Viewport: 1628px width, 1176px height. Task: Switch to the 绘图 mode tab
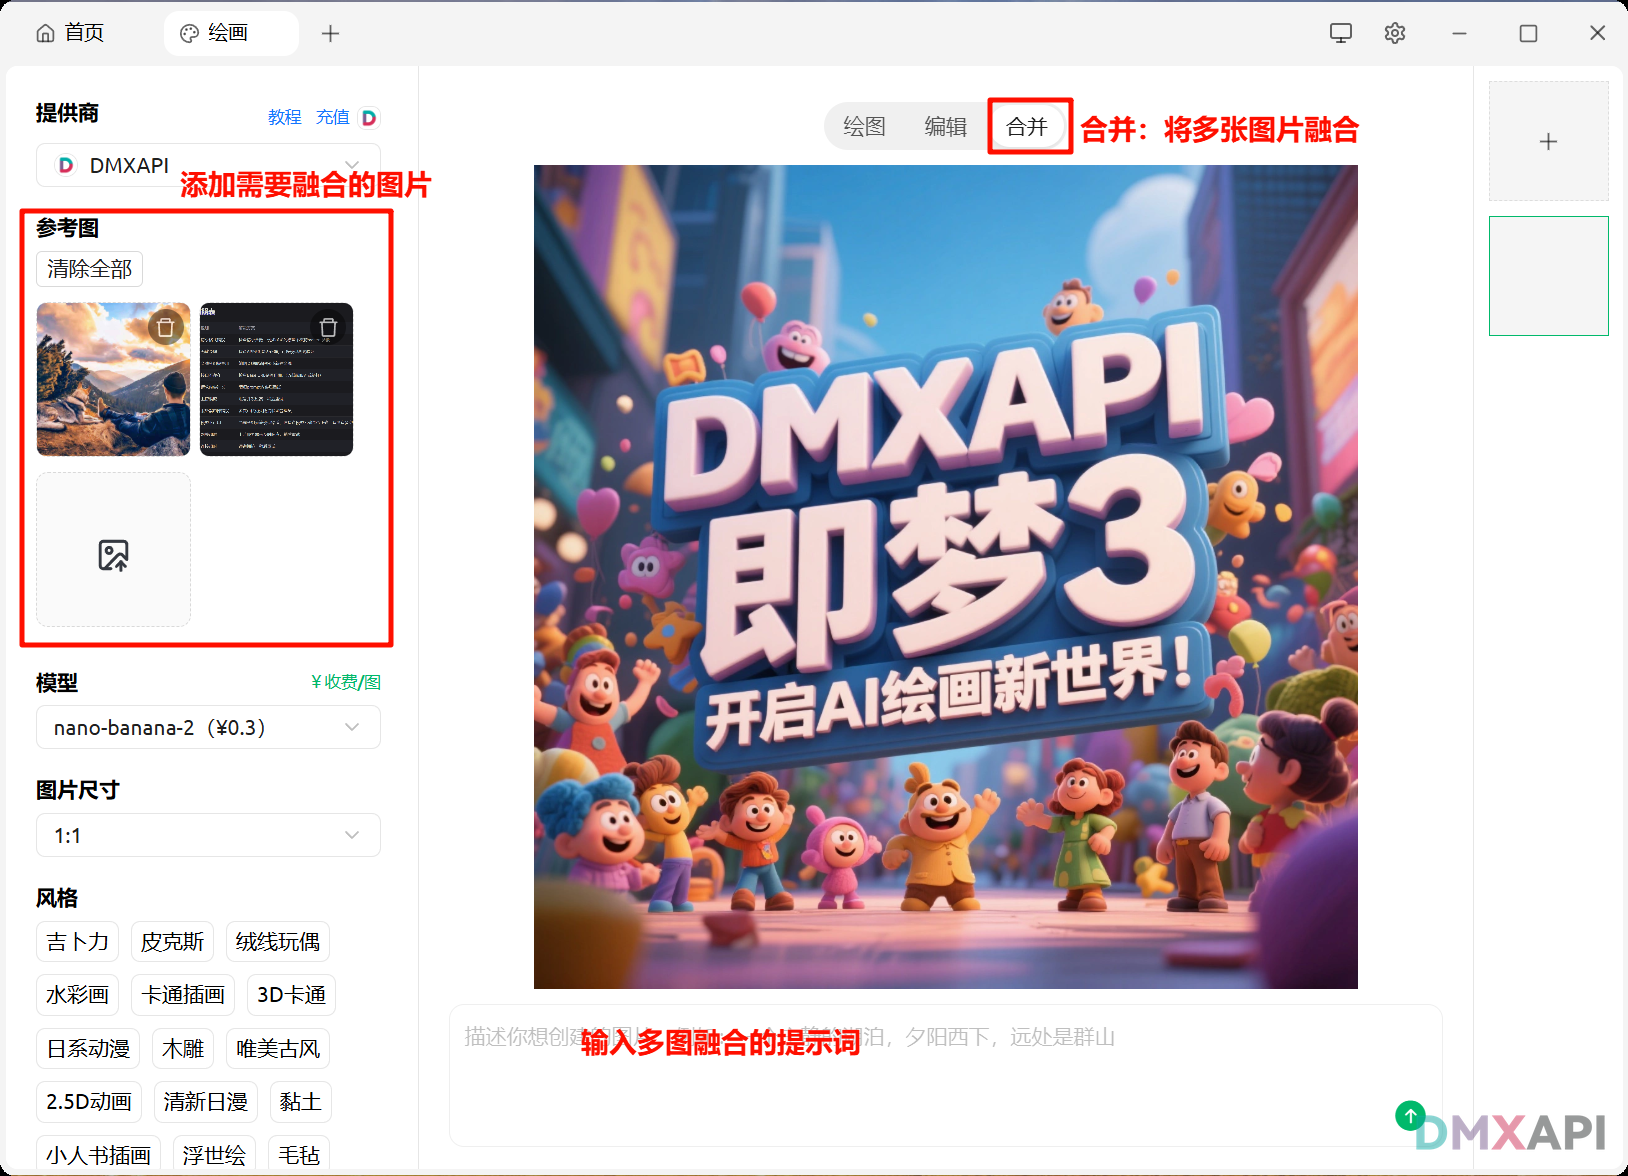pos(864,127)
